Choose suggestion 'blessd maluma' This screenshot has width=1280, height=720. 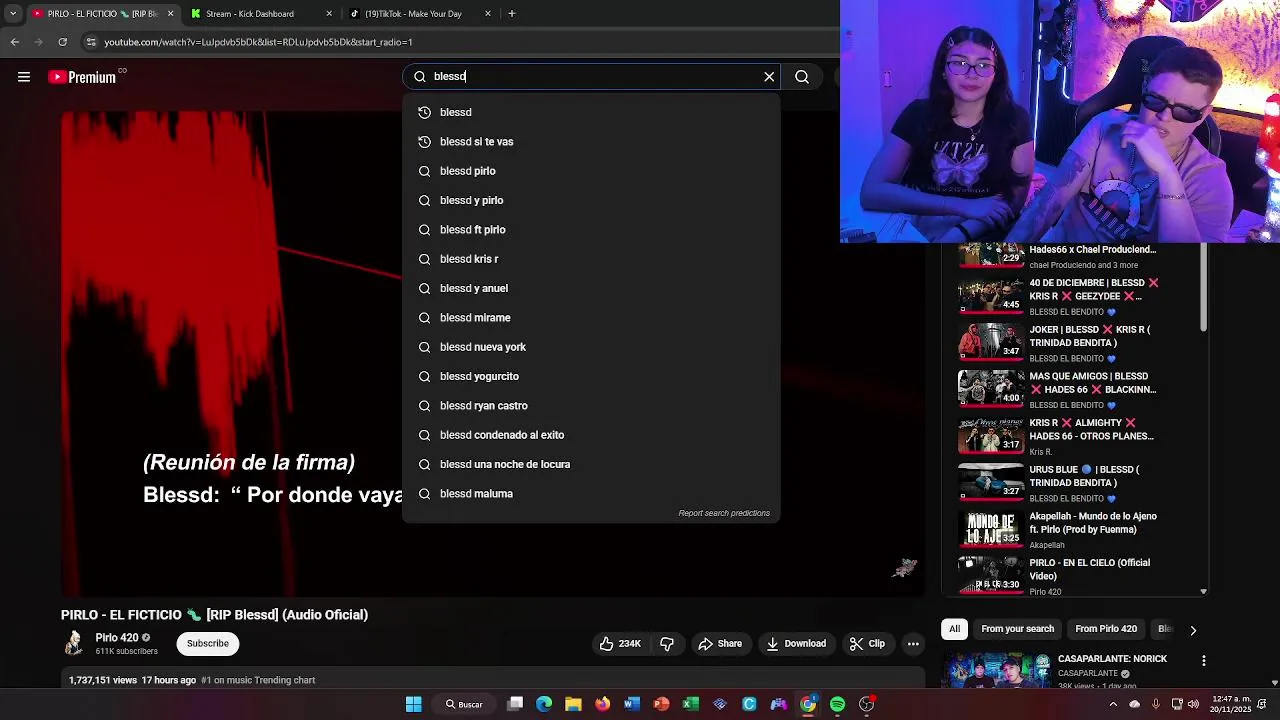[x=591, y=494]
